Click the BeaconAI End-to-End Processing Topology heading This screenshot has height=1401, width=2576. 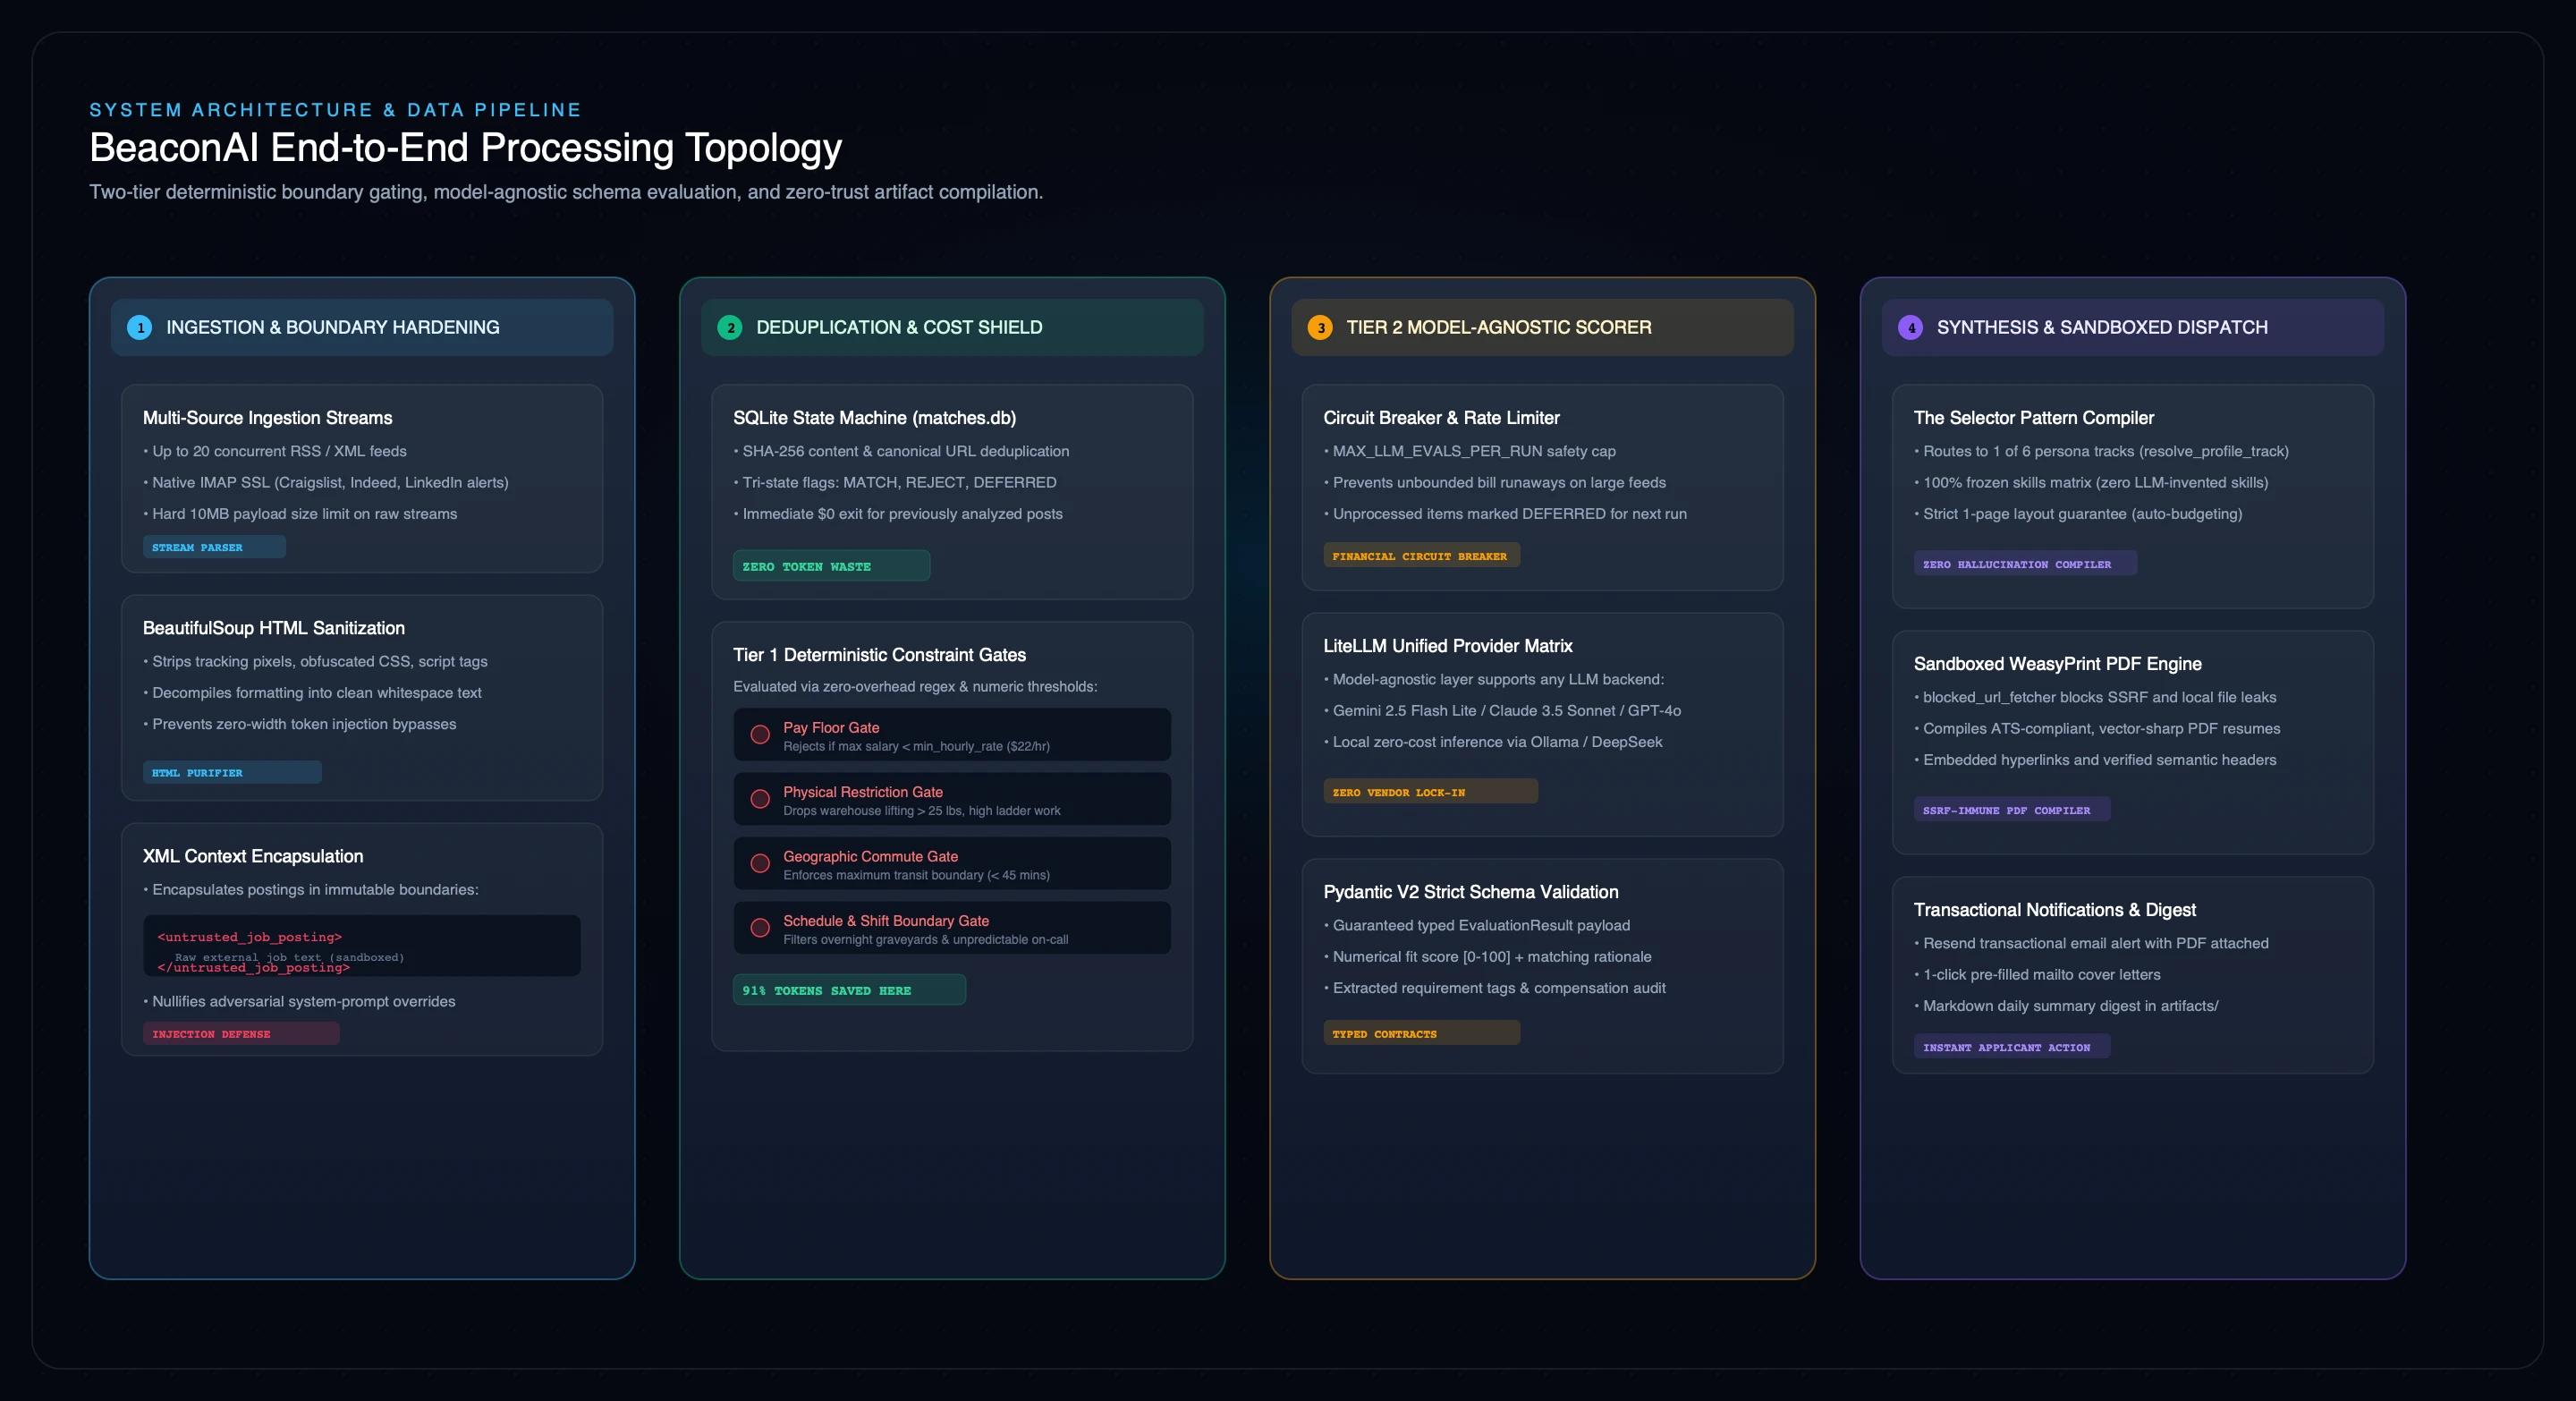[x=466, y=148]
